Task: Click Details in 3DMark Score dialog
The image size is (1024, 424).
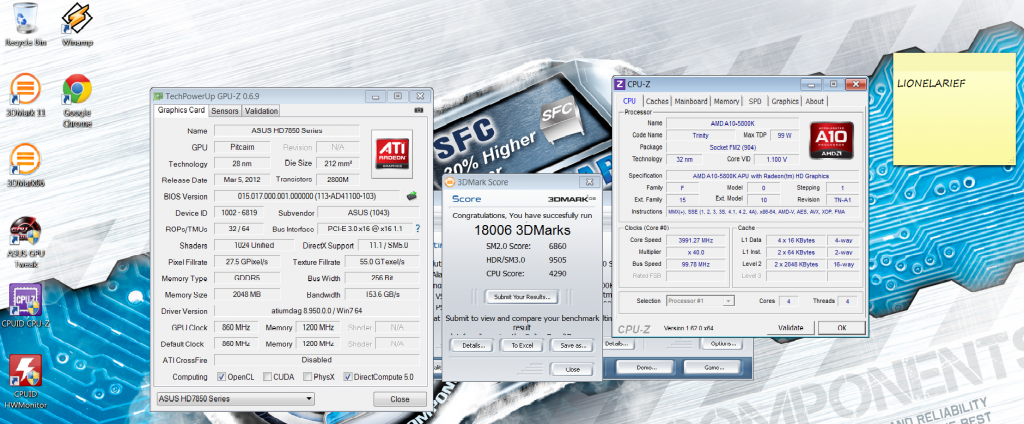Action: (471, 345)
